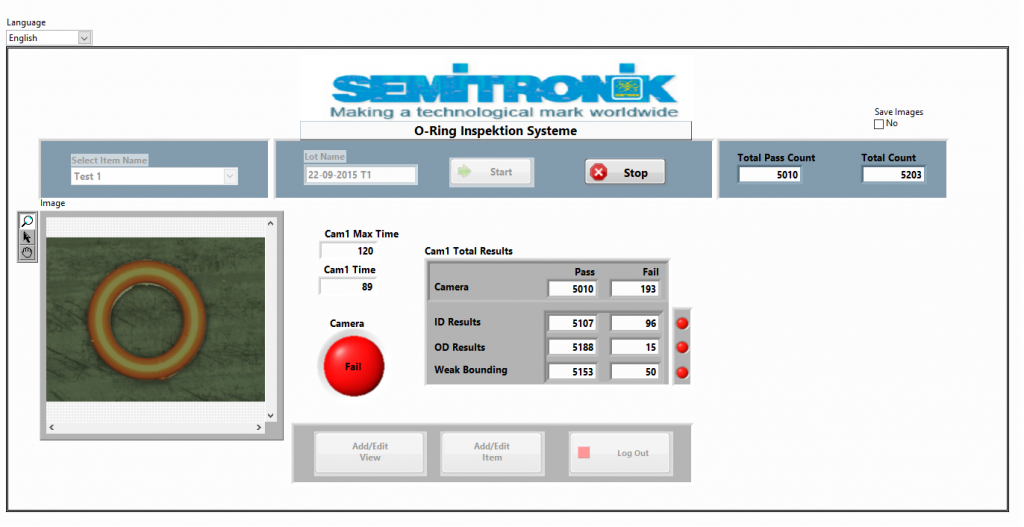
Task: Click the image scroll right arrow
Action: [x=259, y=428]
